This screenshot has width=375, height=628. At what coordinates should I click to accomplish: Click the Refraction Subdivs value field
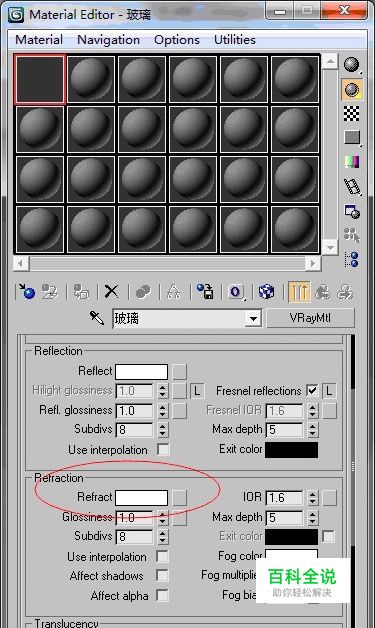click(134, 537)
